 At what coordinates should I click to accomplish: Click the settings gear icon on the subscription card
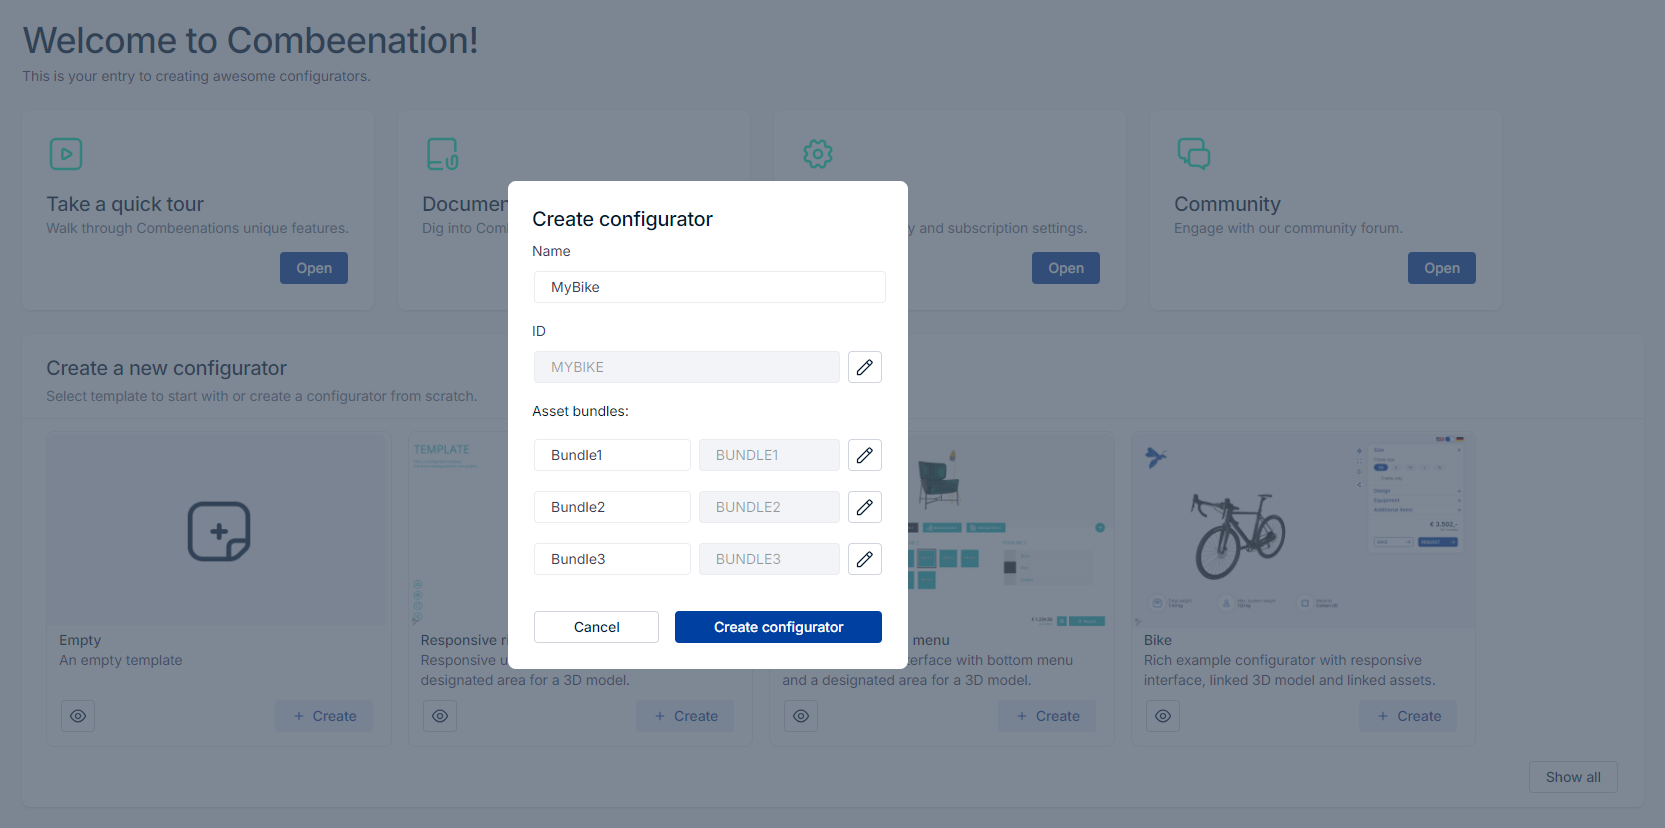(817, 153)
